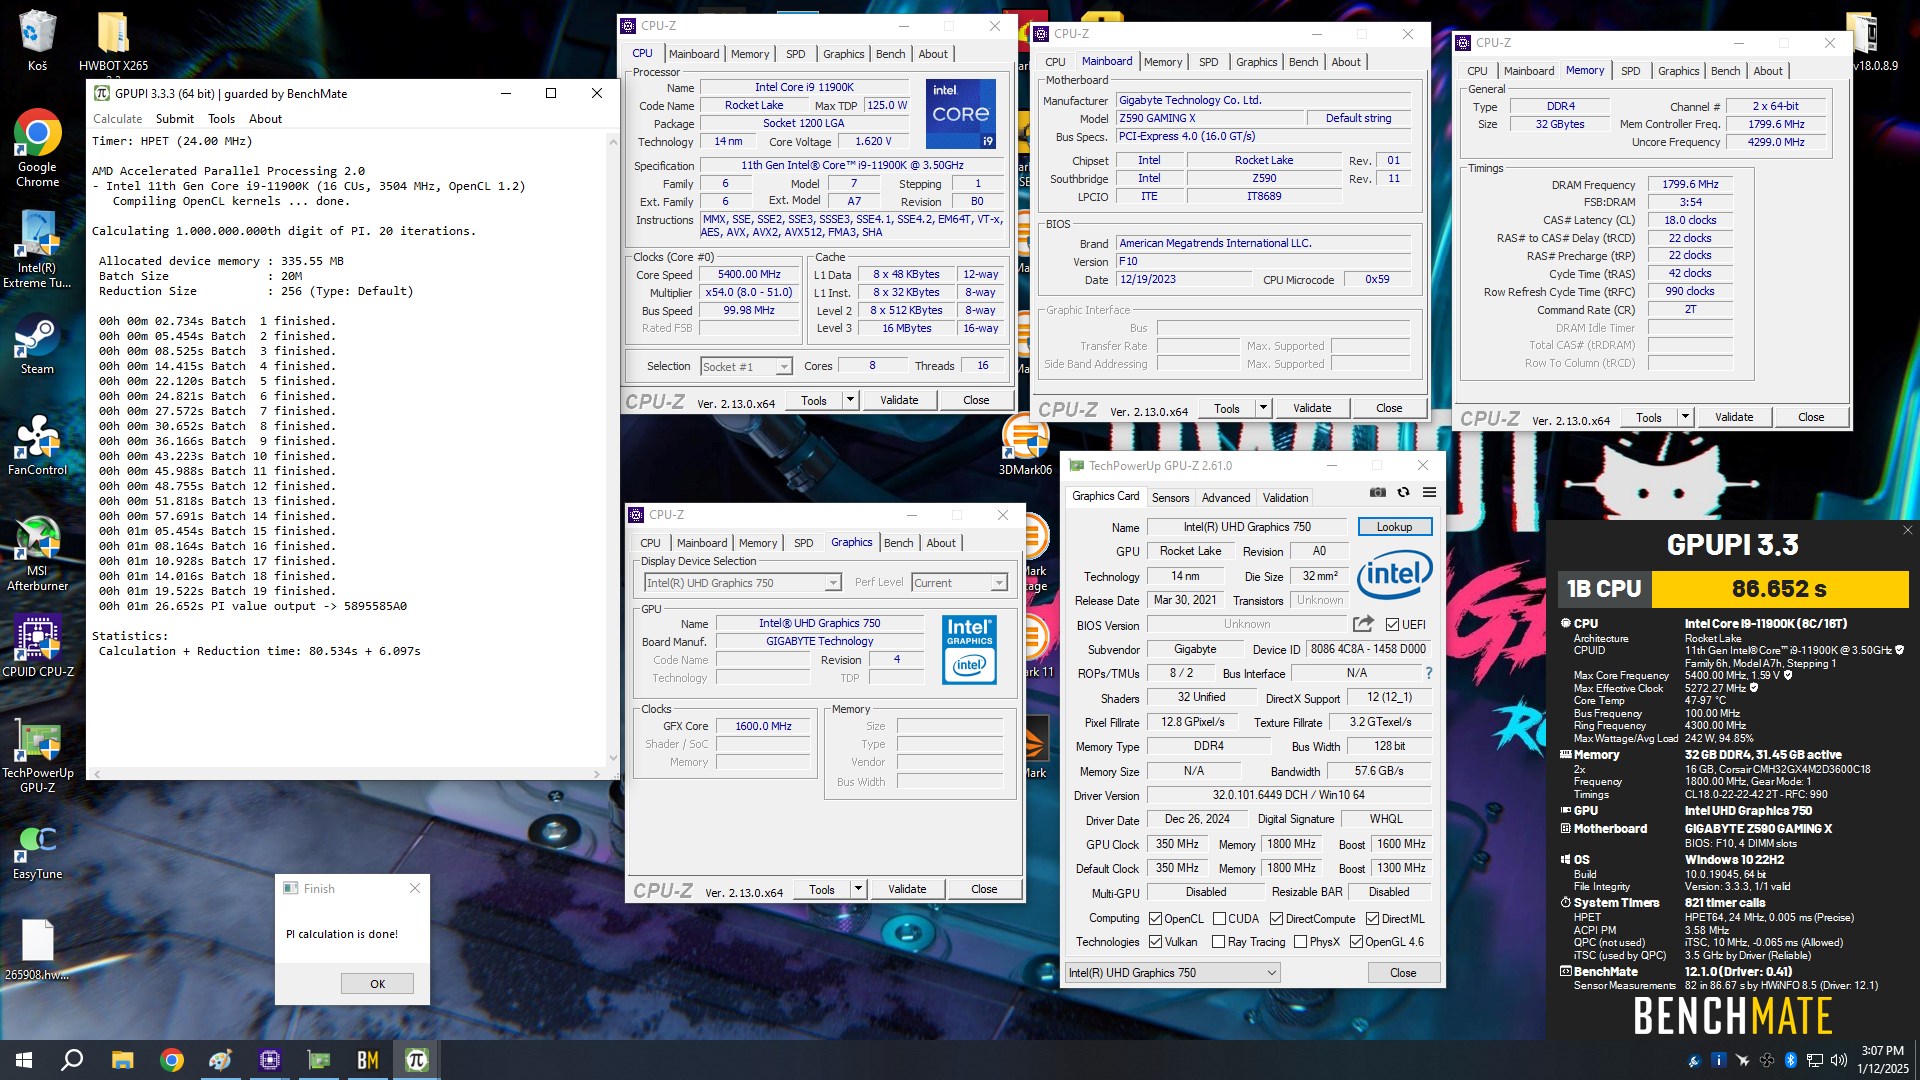
Task: Open Steam desktop icon
Action: [37, 345]
